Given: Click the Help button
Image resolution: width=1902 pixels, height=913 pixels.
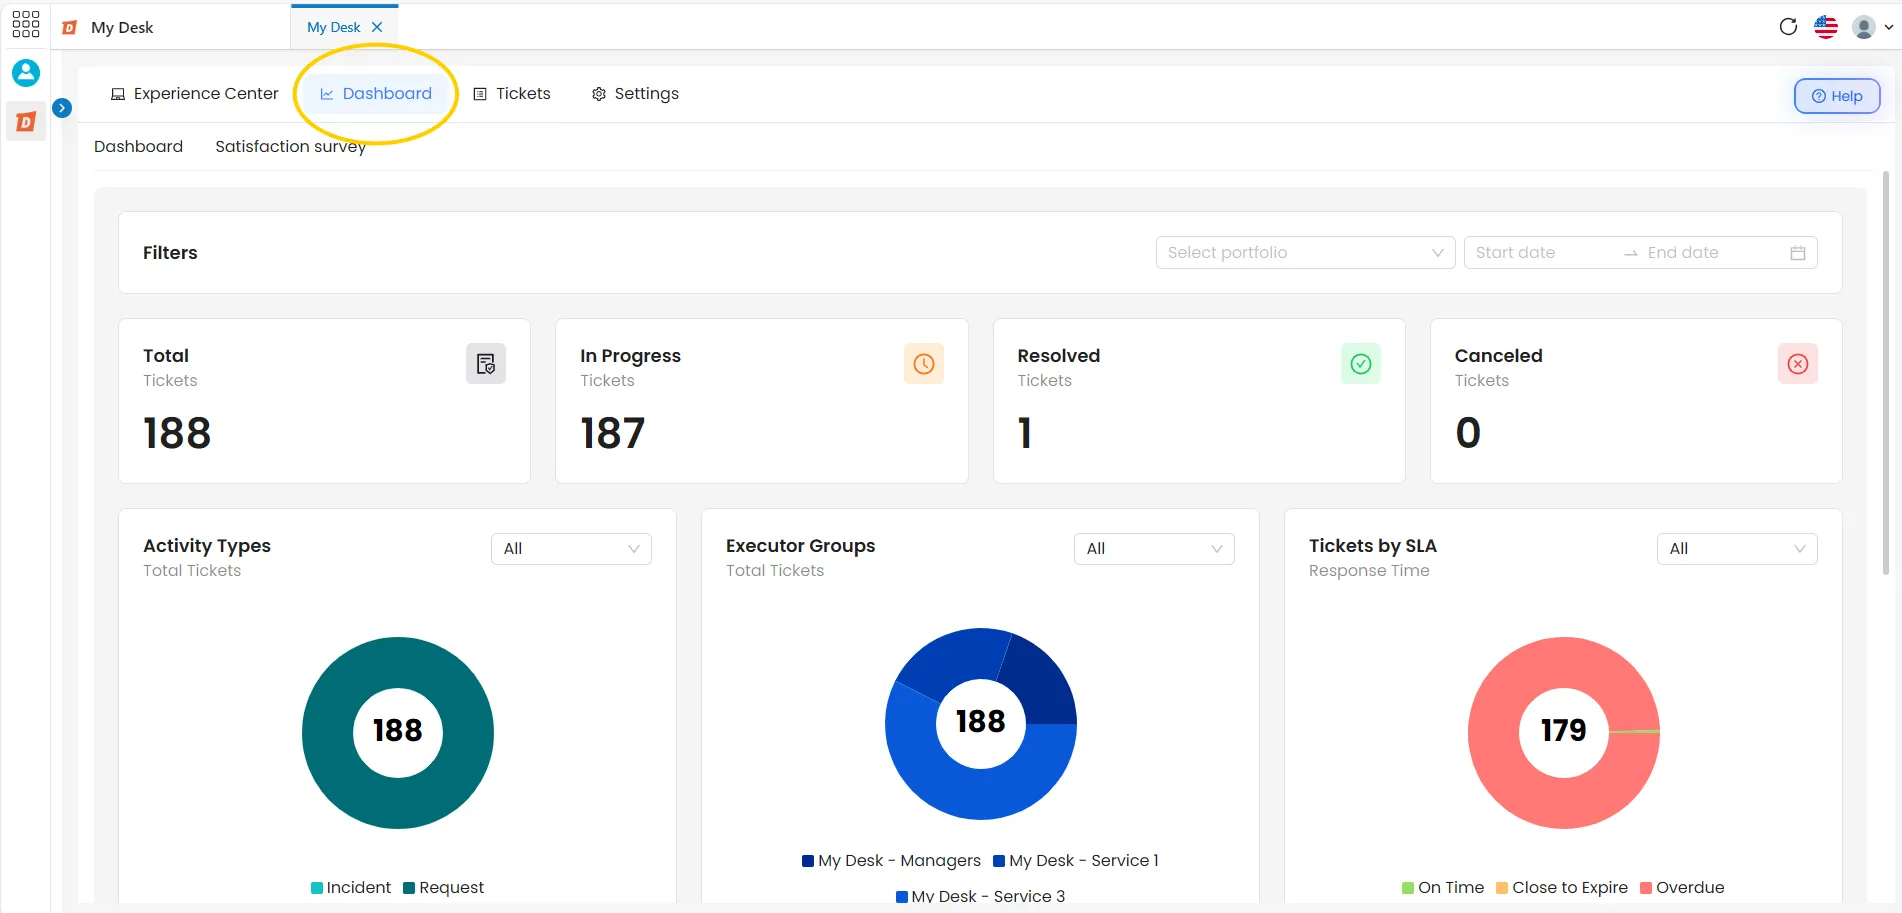Looking at the screenshot, I should tap(1837, 96).
